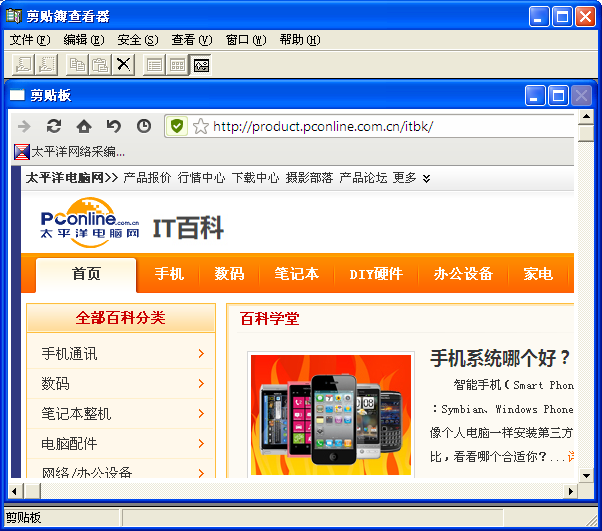Expand the sidebar 数码 category chevron
Screen dimensions: 602x531
coord(201,384)
